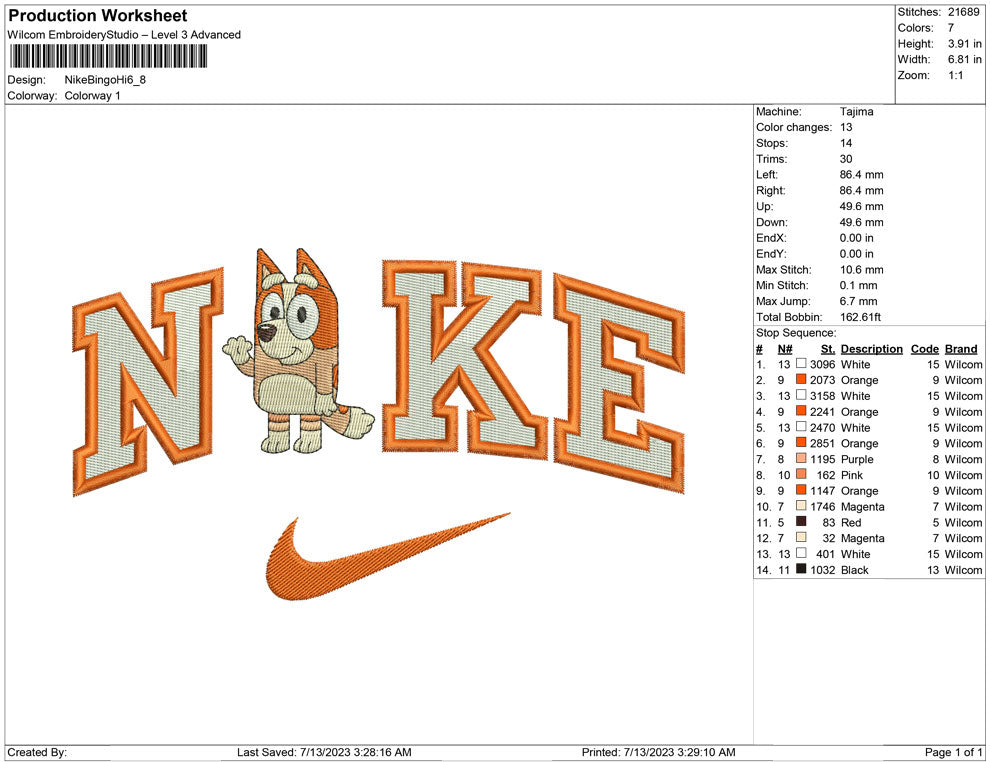Image resolution: width=990 pixels, height=762 pixels.
Task: Click the Machine value 'Tajima'
Action: [x=857, y=112]
